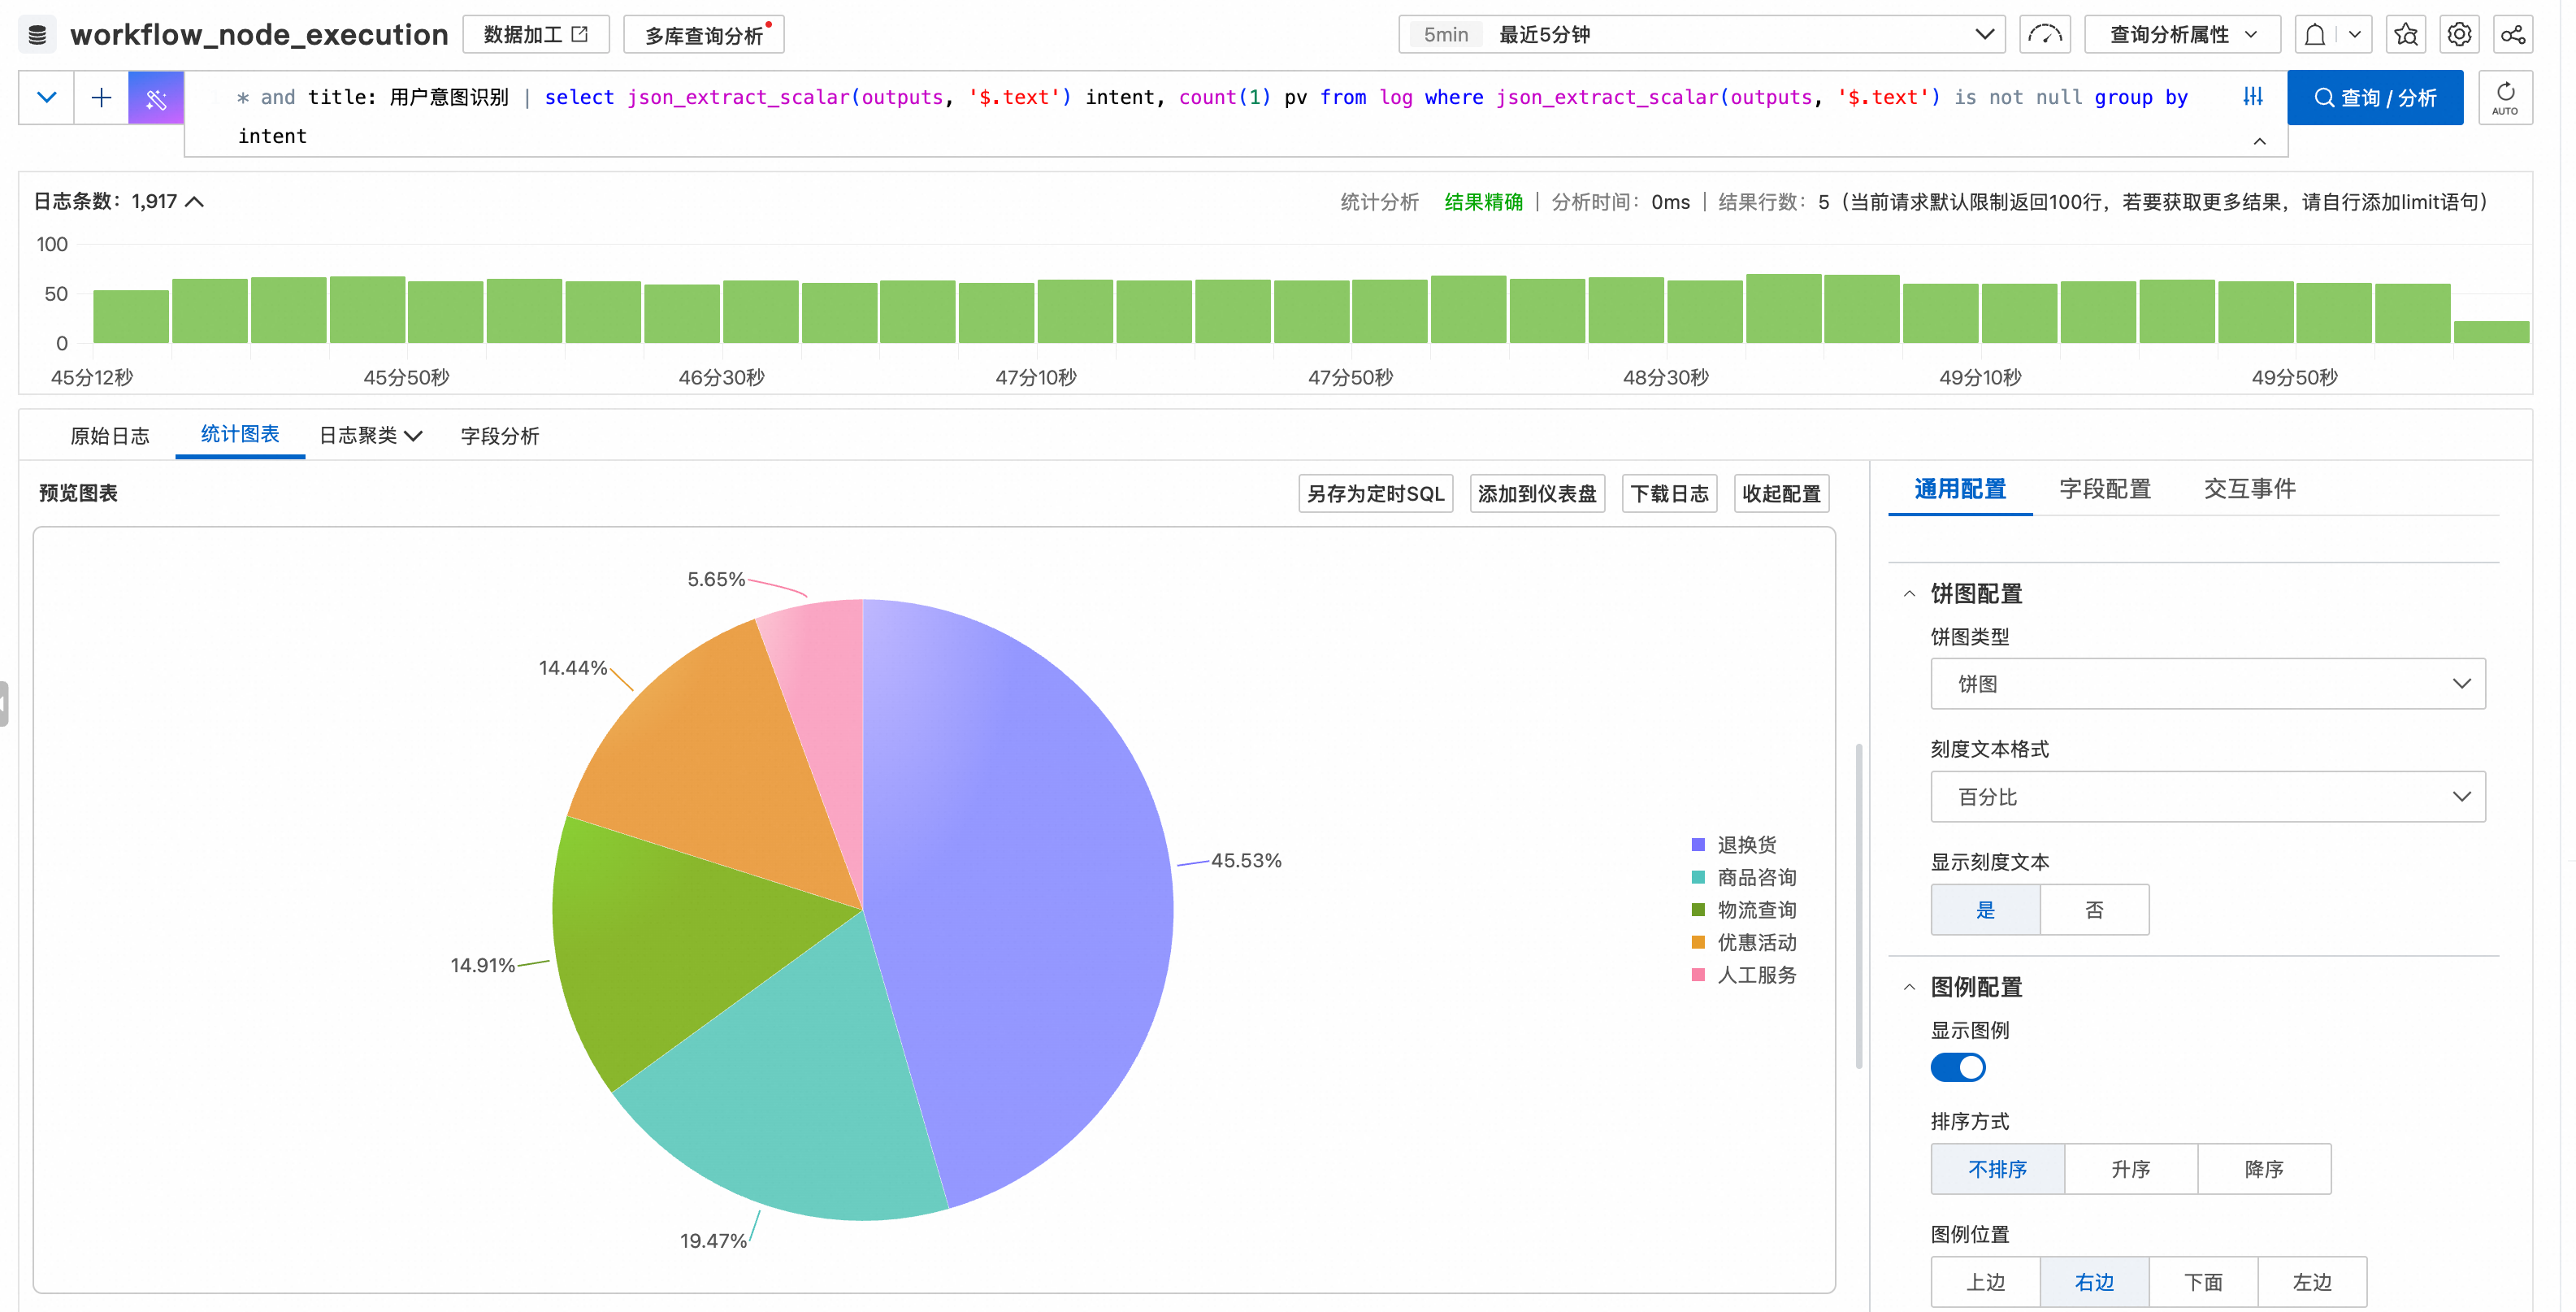Switch to the 原始日志 tab
Screen dimensions: 2576x1312
[110, 436]
